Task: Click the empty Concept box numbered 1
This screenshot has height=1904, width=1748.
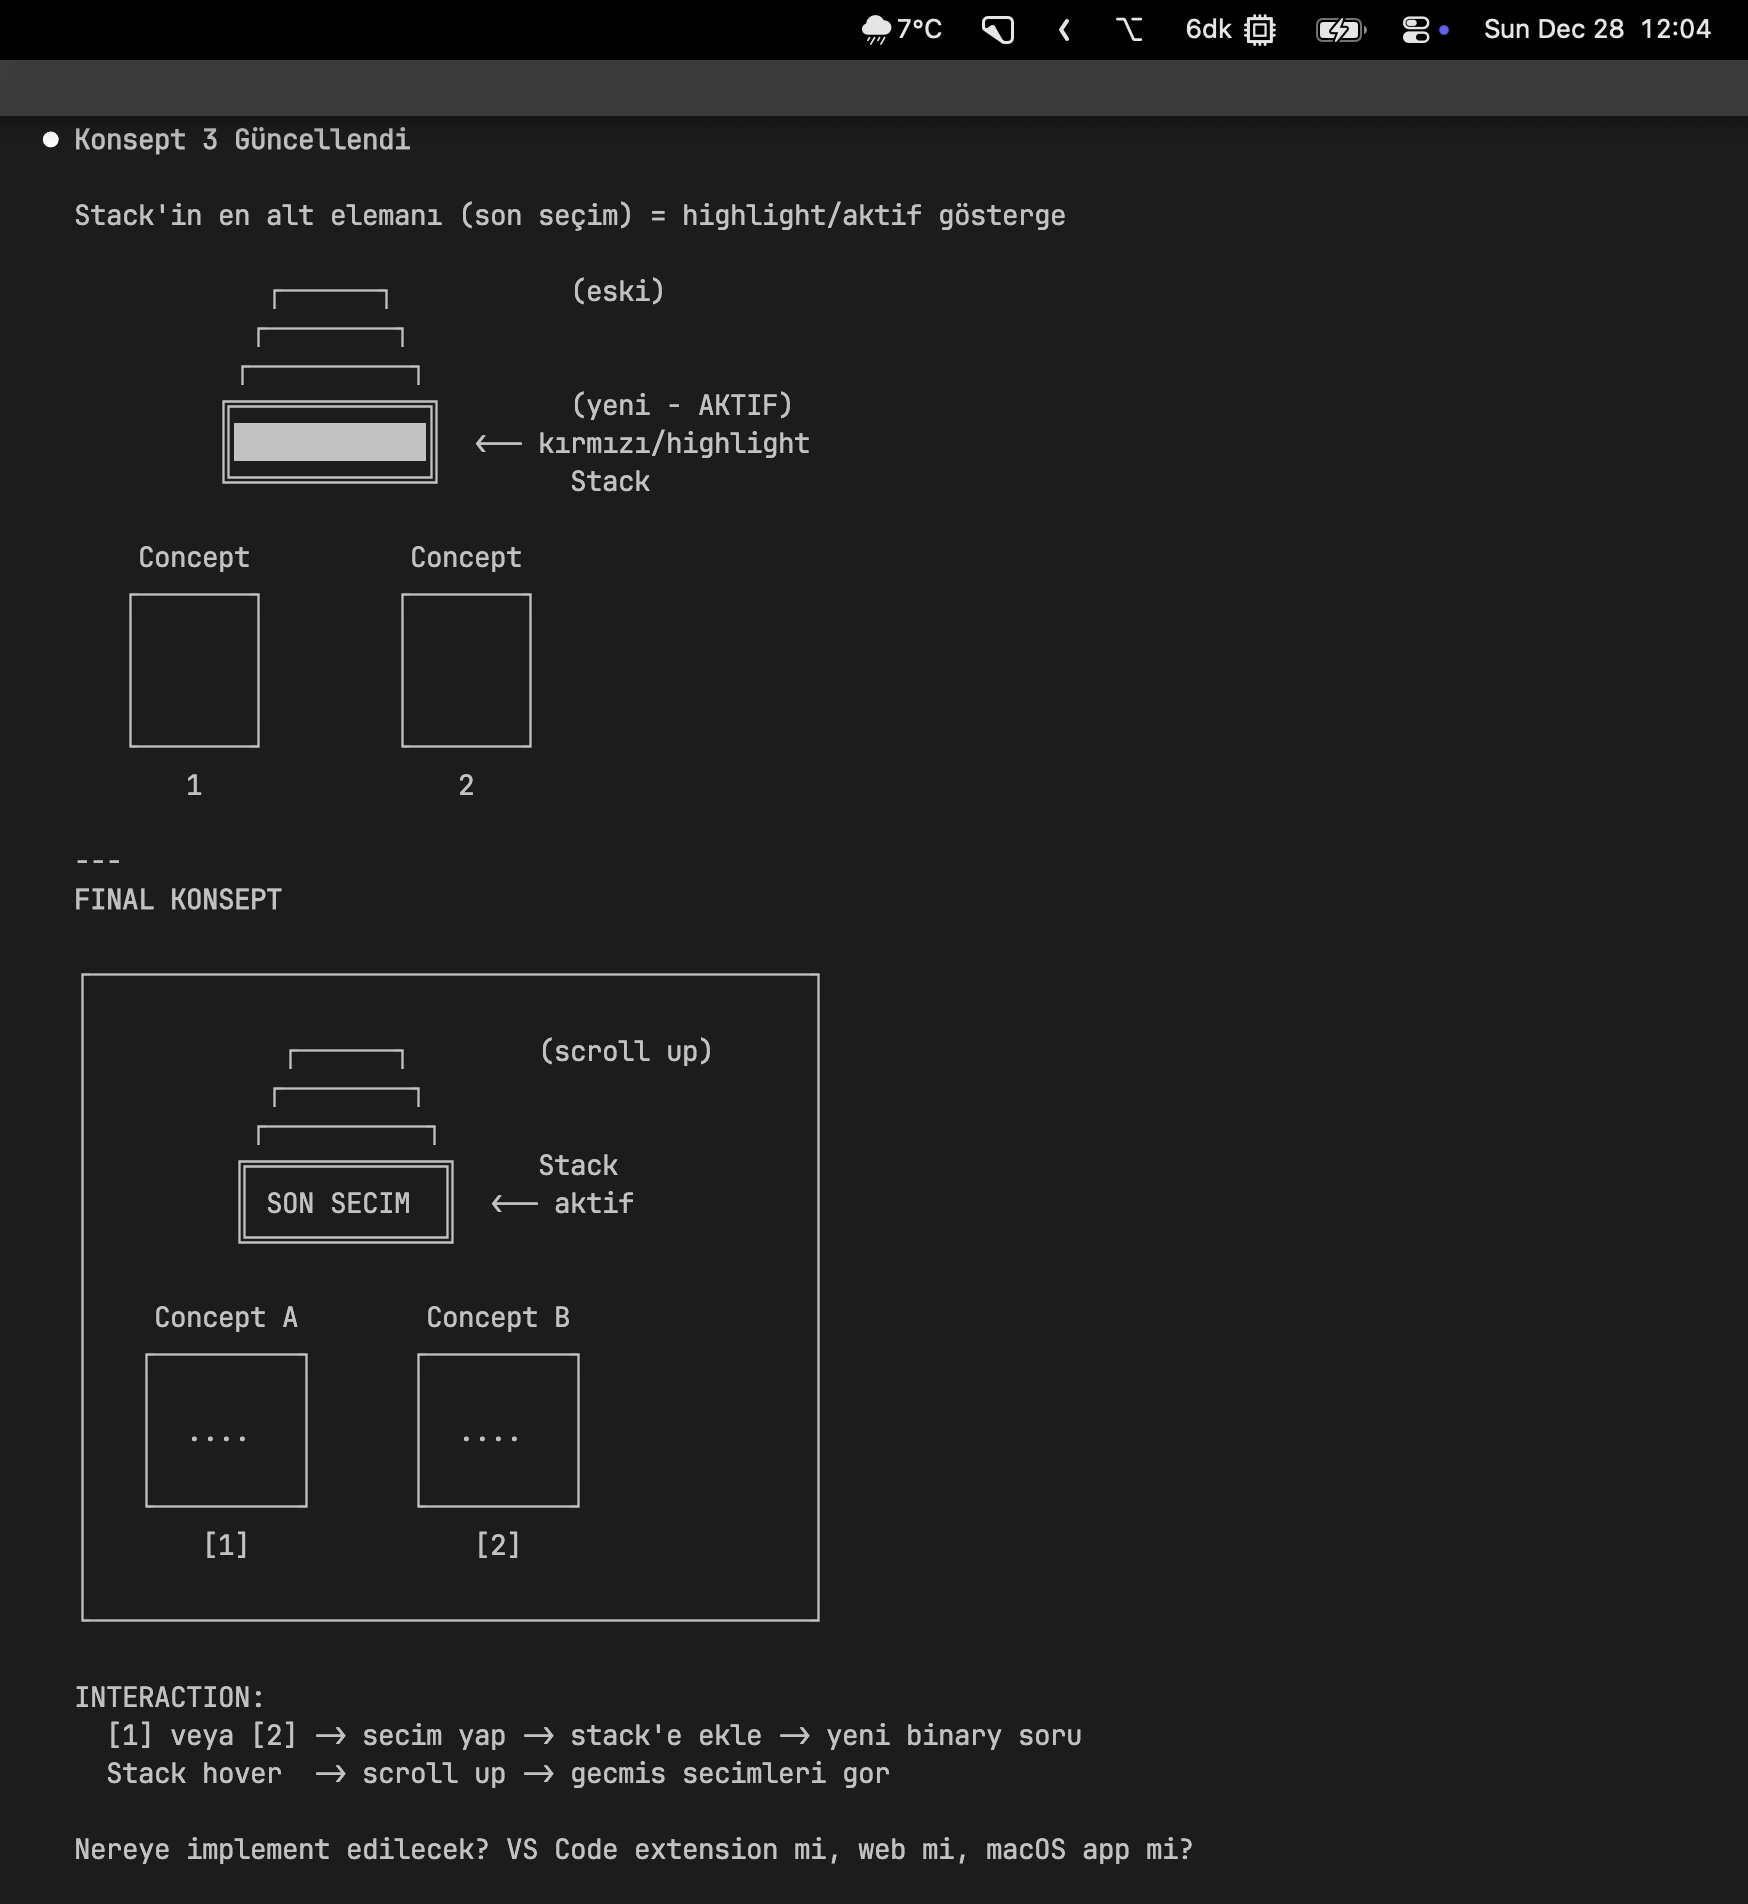Action: (194, 670)
